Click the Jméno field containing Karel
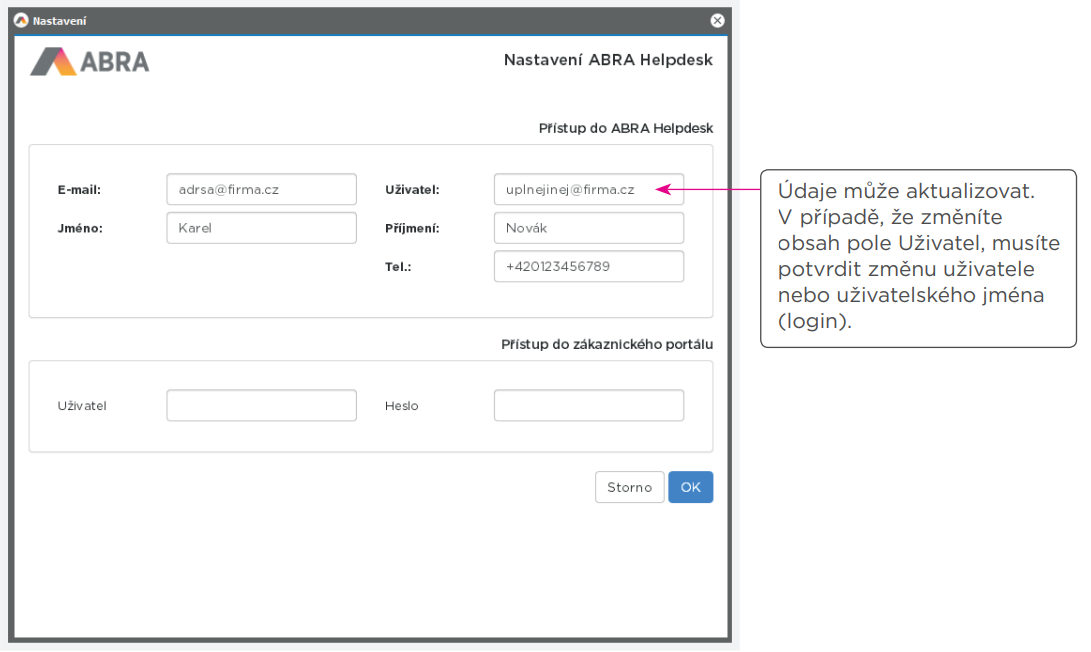The width and height of the screenshot is (1091, 652). click(x=261, y=227)
